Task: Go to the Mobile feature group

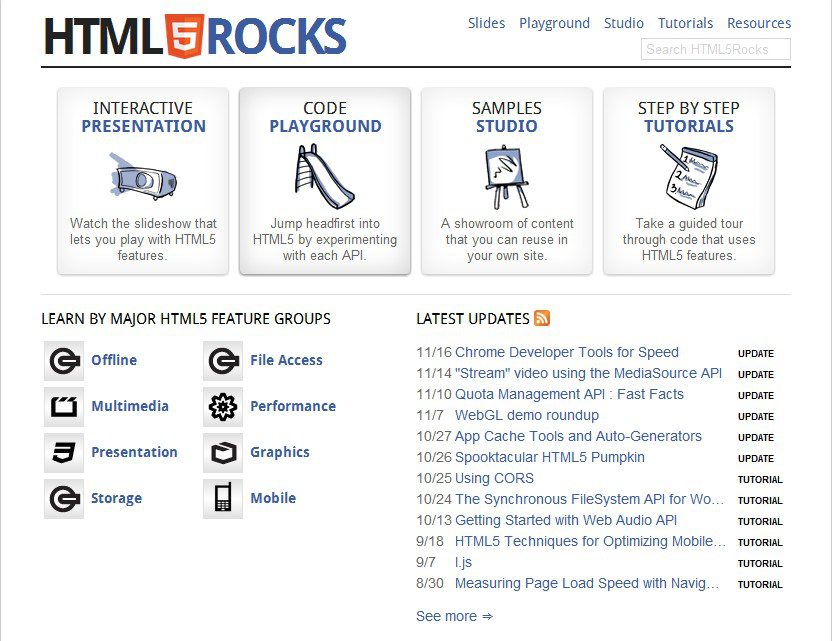Action: point(273,499)
